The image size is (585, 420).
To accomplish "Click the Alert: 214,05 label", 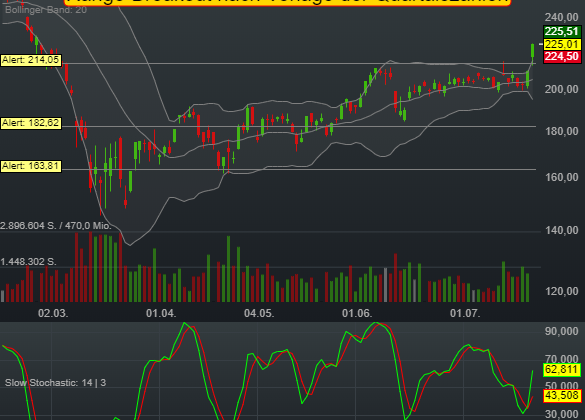I will click(x=31, y=60).
